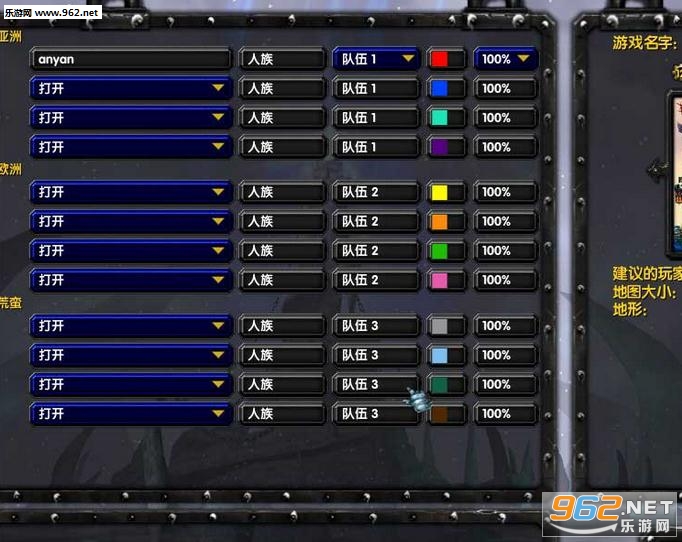Viewport: 682px width, 542px height.
Task: Click the 欧洲 force label
Action: [x=10, y=169]
